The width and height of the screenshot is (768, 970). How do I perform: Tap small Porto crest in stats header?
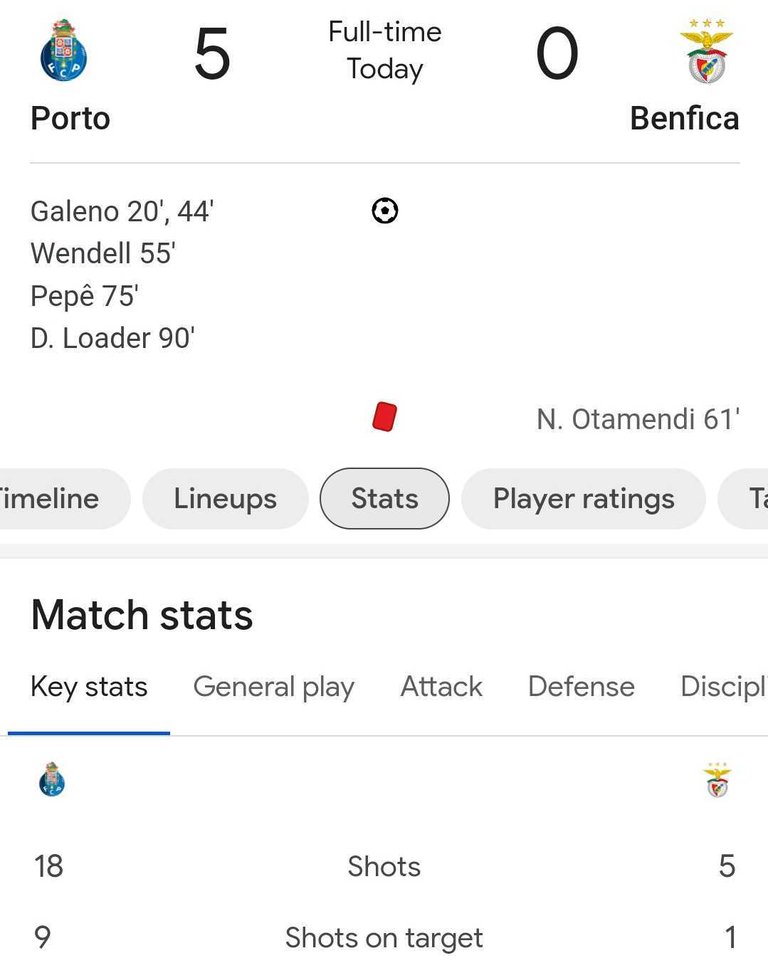[52, 779]
